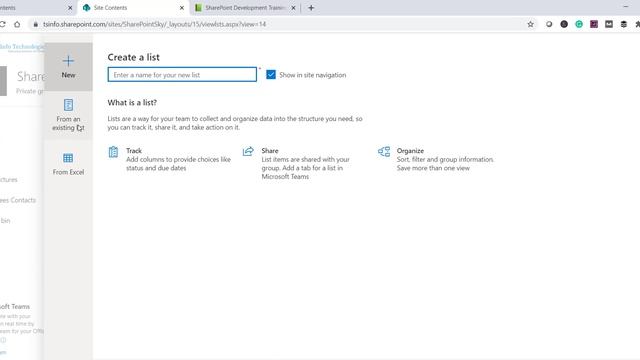Bookmark this page with the star icon
640x360 pixels.
click(x=530, y=24)
